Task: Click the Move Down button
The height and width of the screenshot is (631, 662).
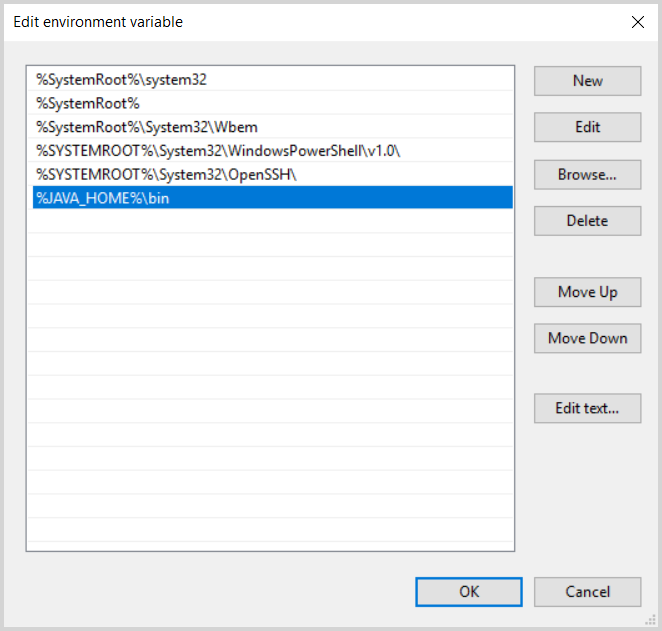Action: tap(587, 338)
